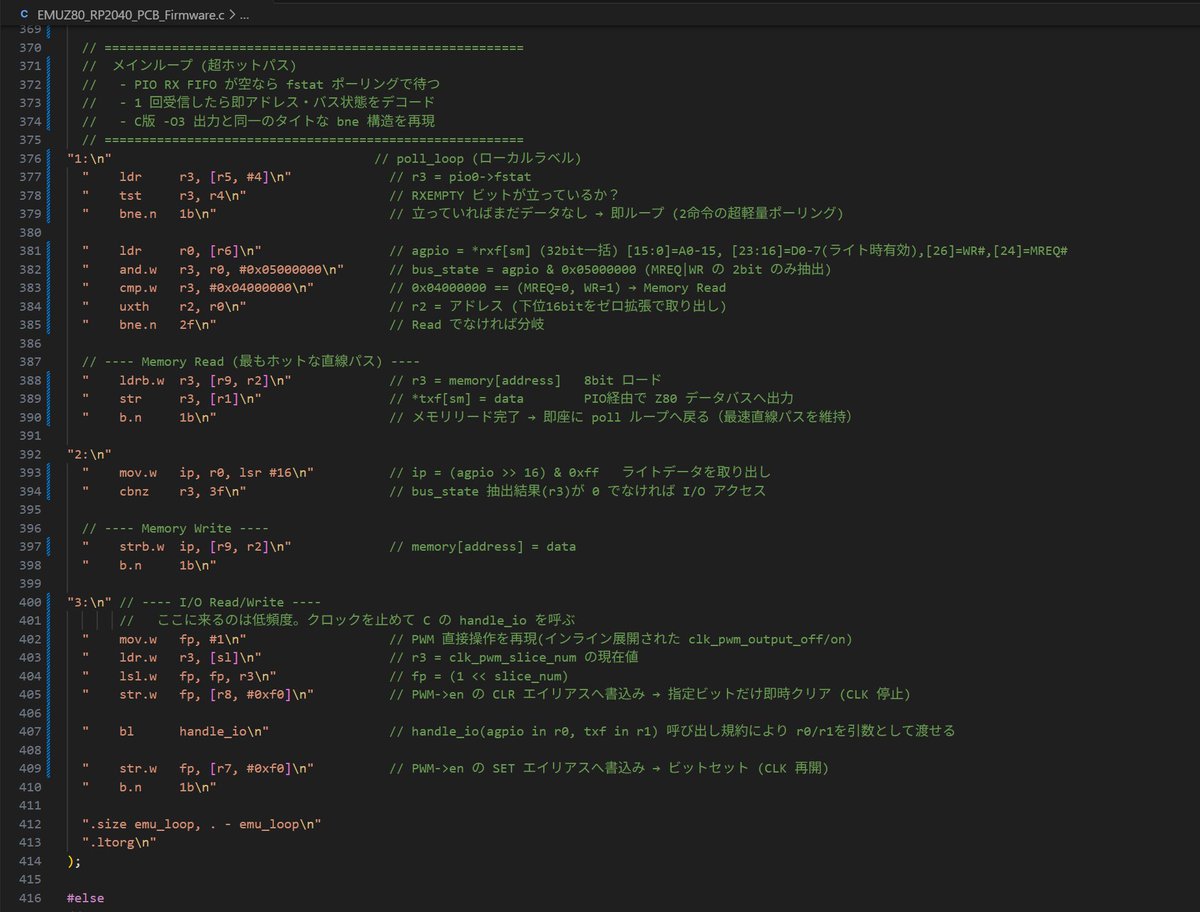Click the cmp.w instruction on line 383
The height and width of the screenshot is (912, 1200).
tap(138, 286)
